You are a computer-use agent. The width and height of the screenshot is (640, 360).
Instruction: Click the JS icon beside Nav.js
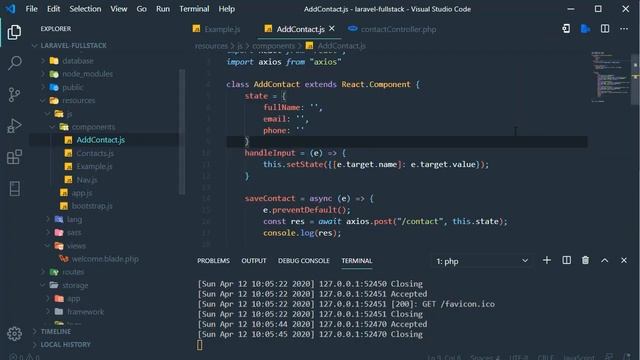coord(68,180)
